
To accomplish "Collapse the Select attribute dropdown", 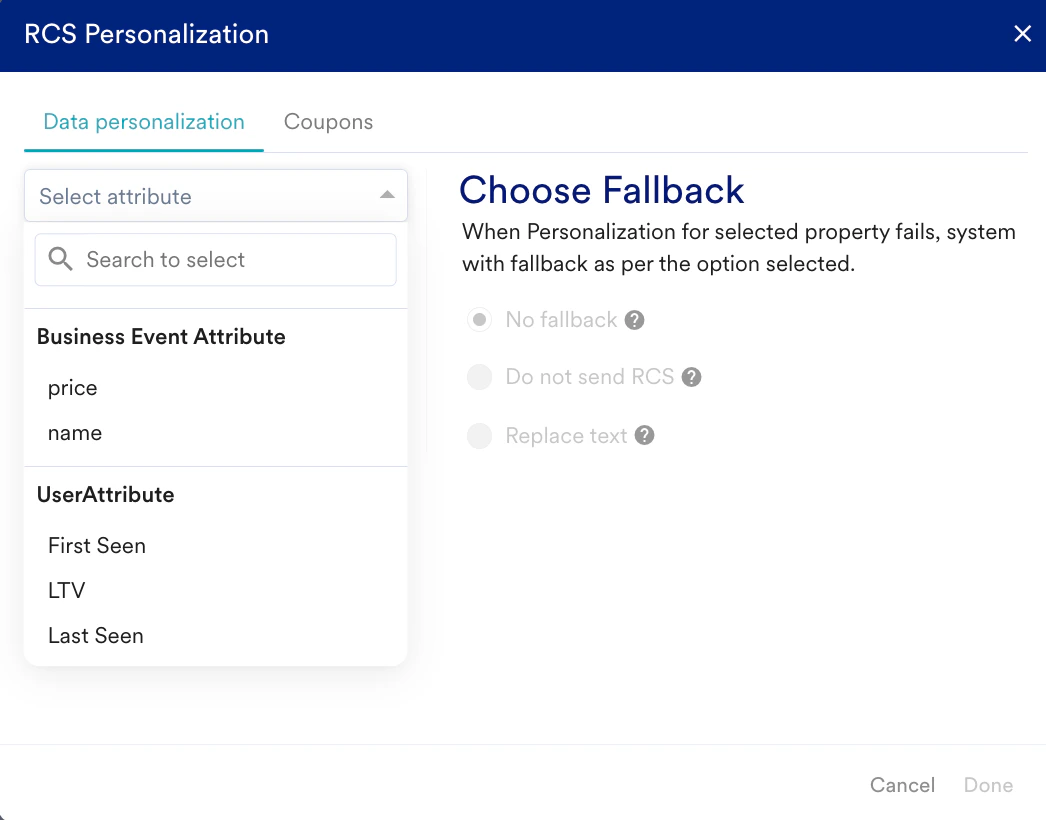I will (x=387, y=195).
